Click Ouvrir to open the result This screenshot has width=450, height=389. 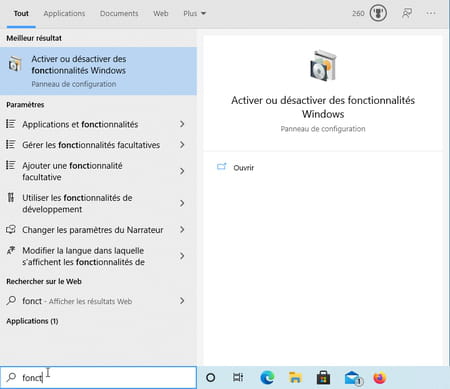pyautogui.click(x=244, y=168)
